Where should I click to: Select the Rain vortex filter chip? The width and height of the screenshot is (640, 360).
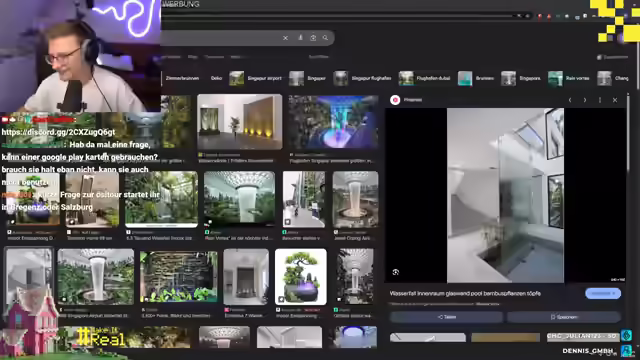[x=569, y=78]
